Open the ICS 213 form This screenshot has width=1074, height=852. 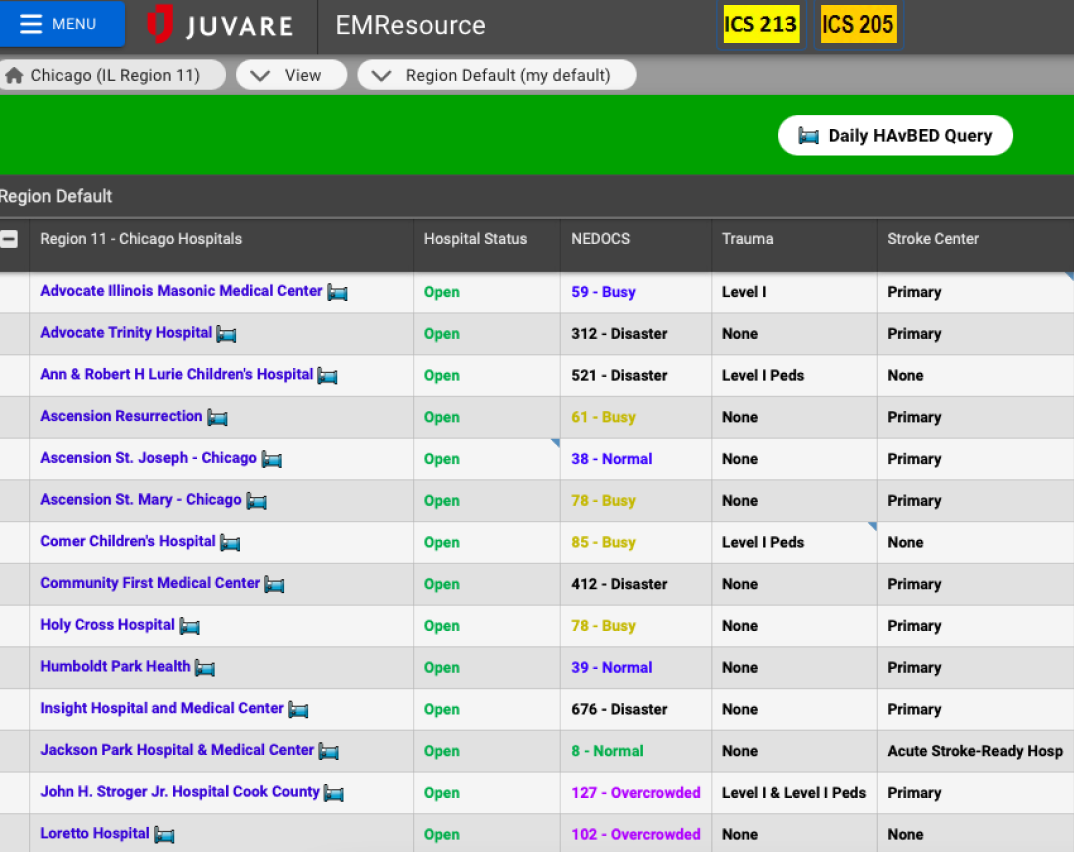(760, 25)
